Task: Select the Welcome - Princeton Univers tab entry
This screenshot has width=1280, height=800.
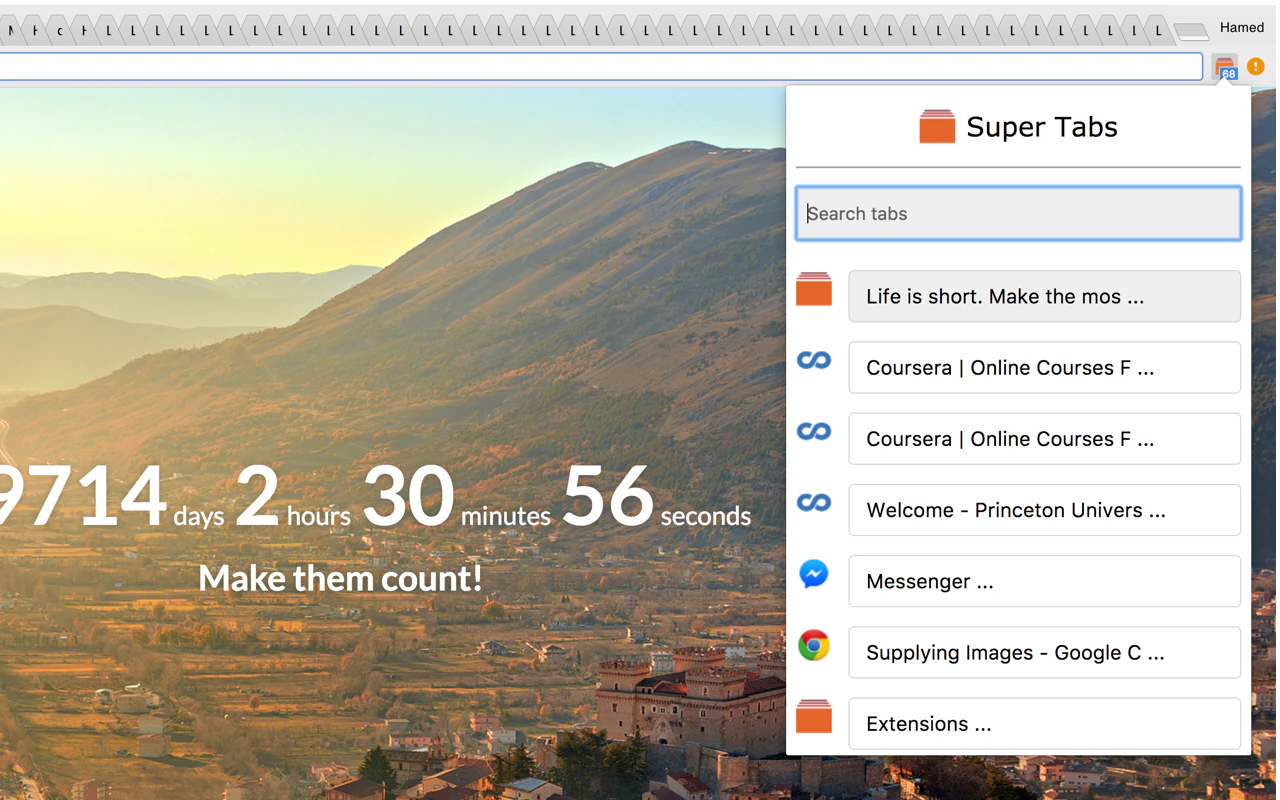Action: [1044, 510]
